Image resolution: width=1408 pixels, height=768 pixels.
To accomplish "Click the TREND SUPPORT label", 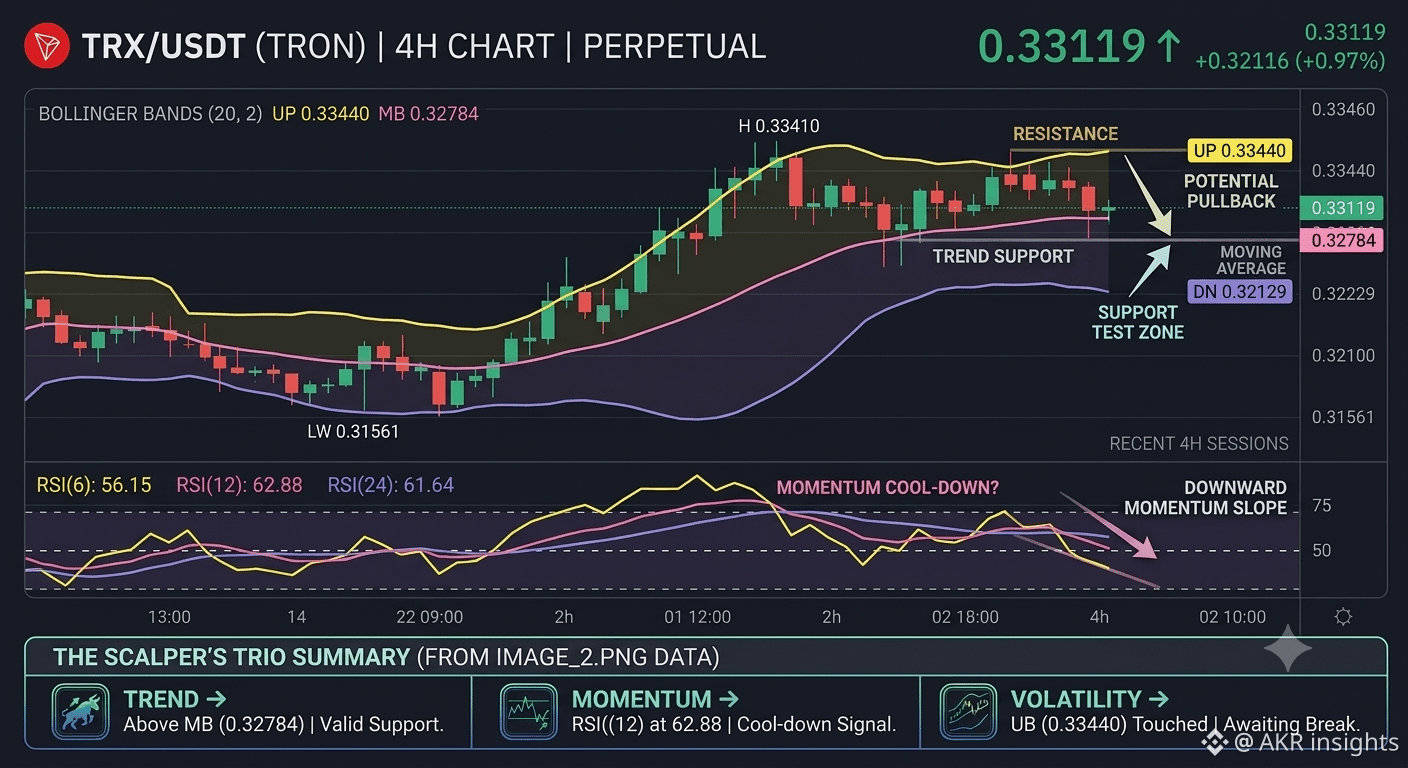I will [x=1003, y=257].
